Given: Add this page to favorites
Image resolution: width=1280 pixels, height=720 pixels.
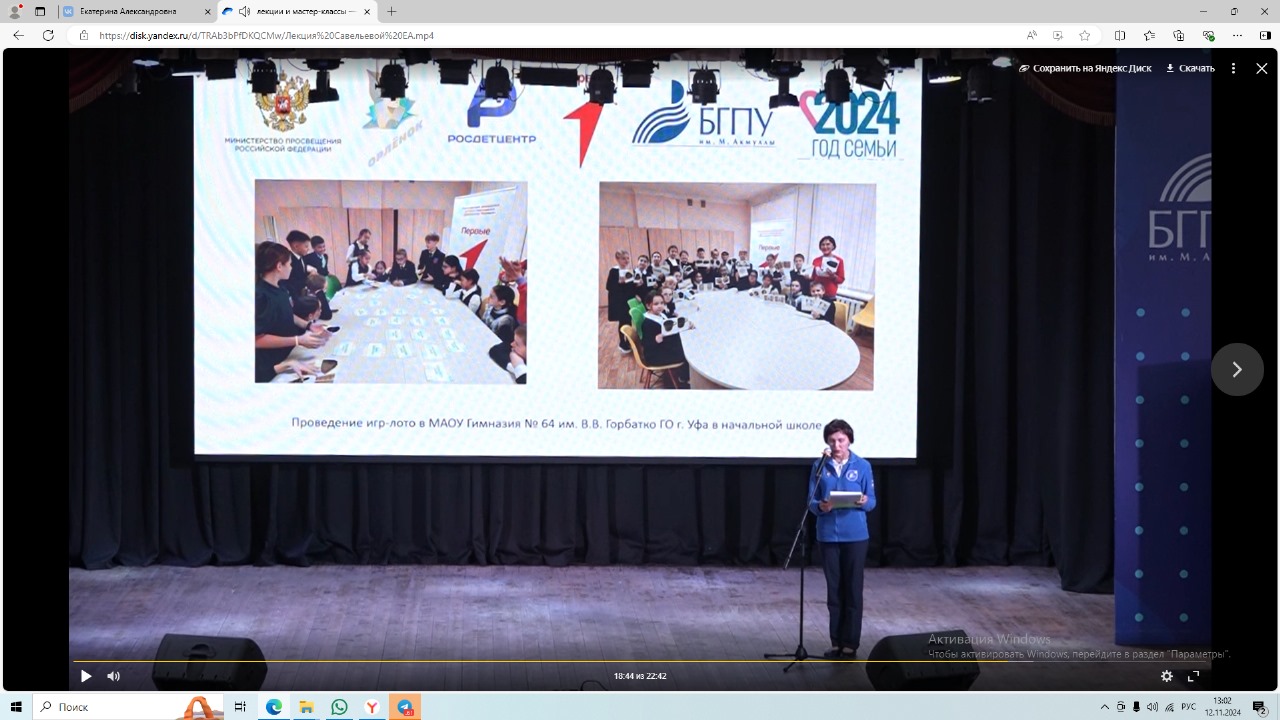Looking at the screenshot, I should 1085,35.
